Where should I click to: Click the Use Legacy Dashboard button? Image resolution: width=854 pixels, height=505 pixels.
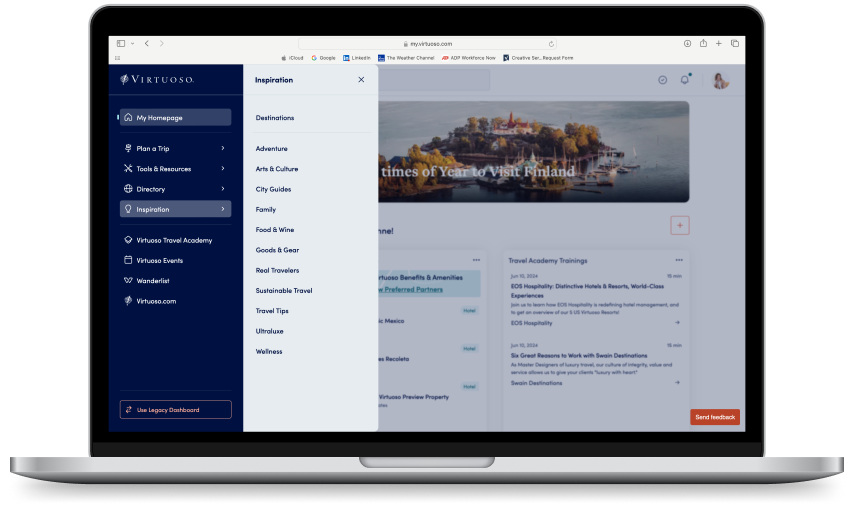click(x=175, y=410)
